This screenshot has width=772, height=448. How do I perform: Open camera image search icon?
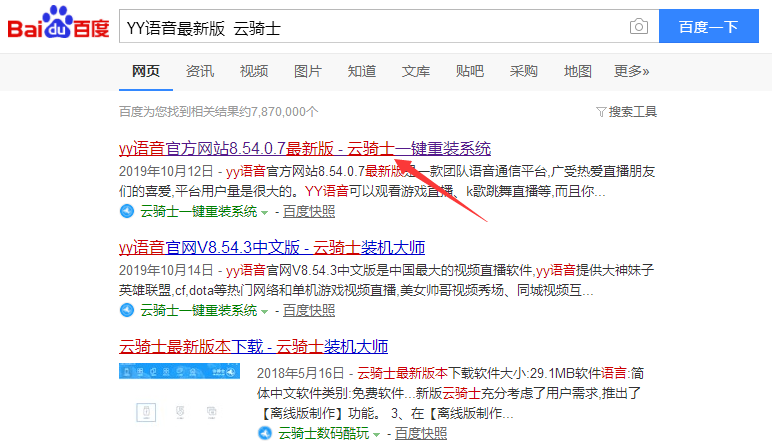(639, 26)
